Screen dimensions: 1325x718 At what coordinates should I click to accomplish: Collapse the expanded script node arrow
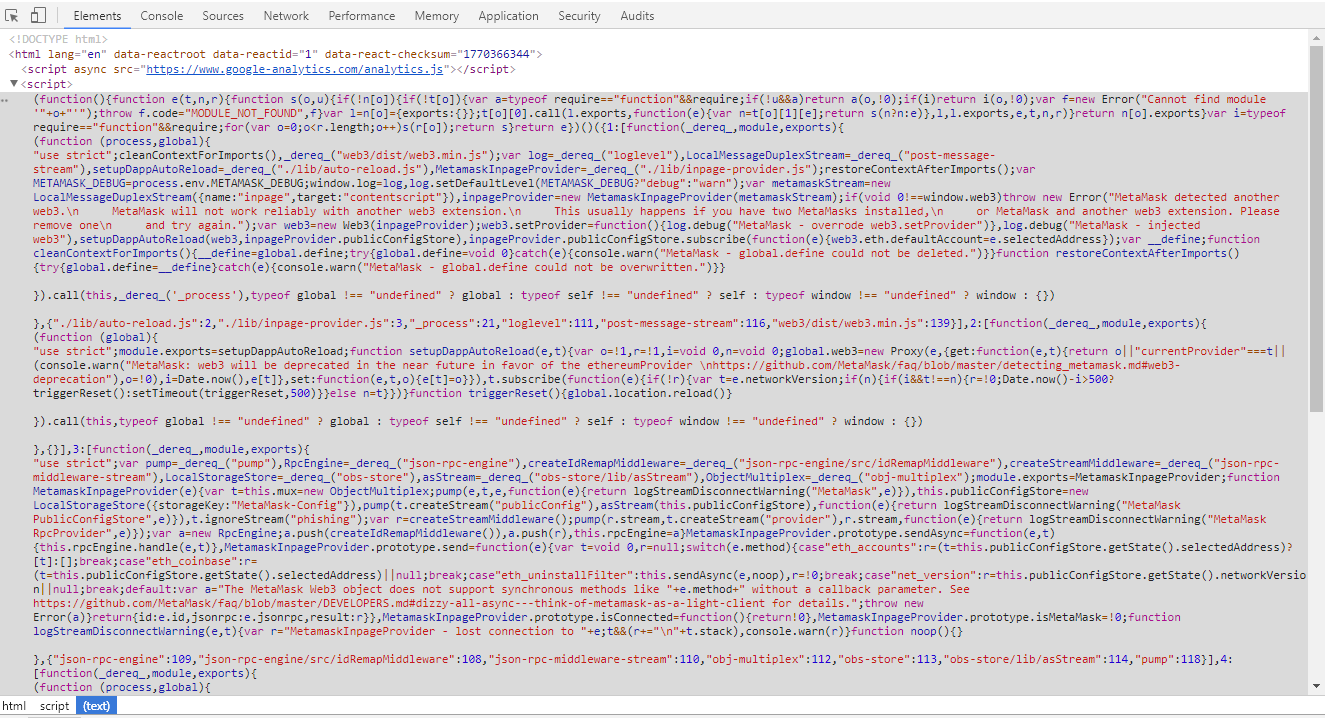point(14,84)
